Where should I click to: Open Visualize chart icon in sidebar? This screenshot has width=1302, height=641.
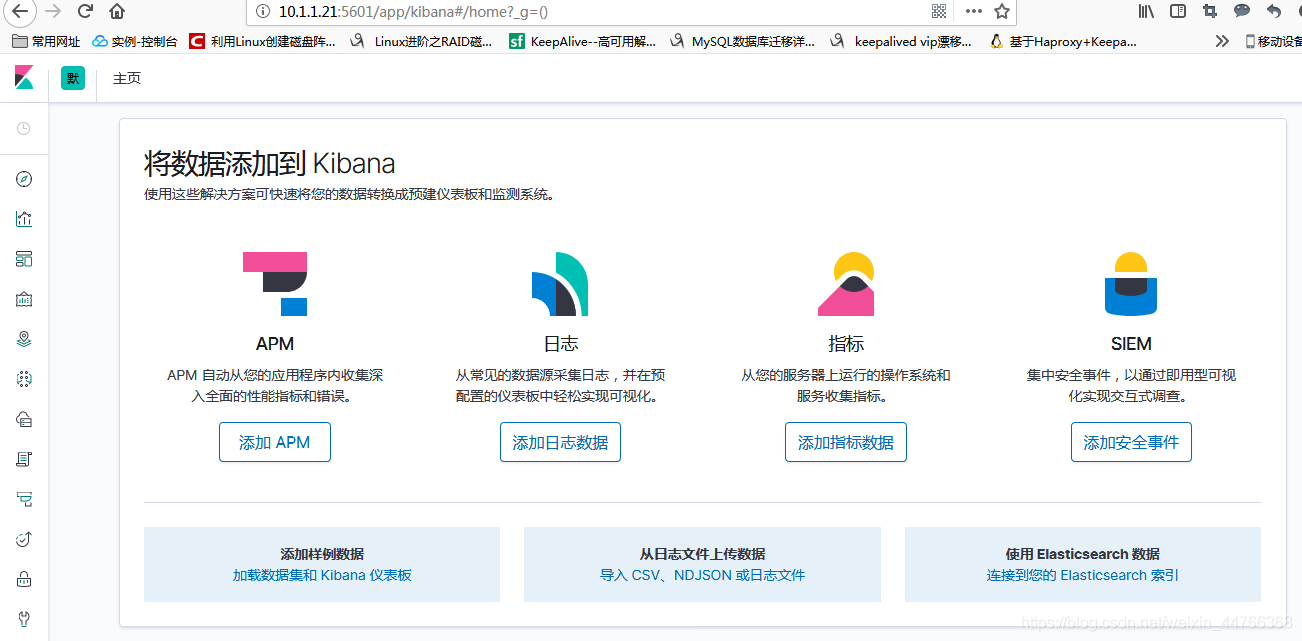pyautogui.click(x=24, y=219)
